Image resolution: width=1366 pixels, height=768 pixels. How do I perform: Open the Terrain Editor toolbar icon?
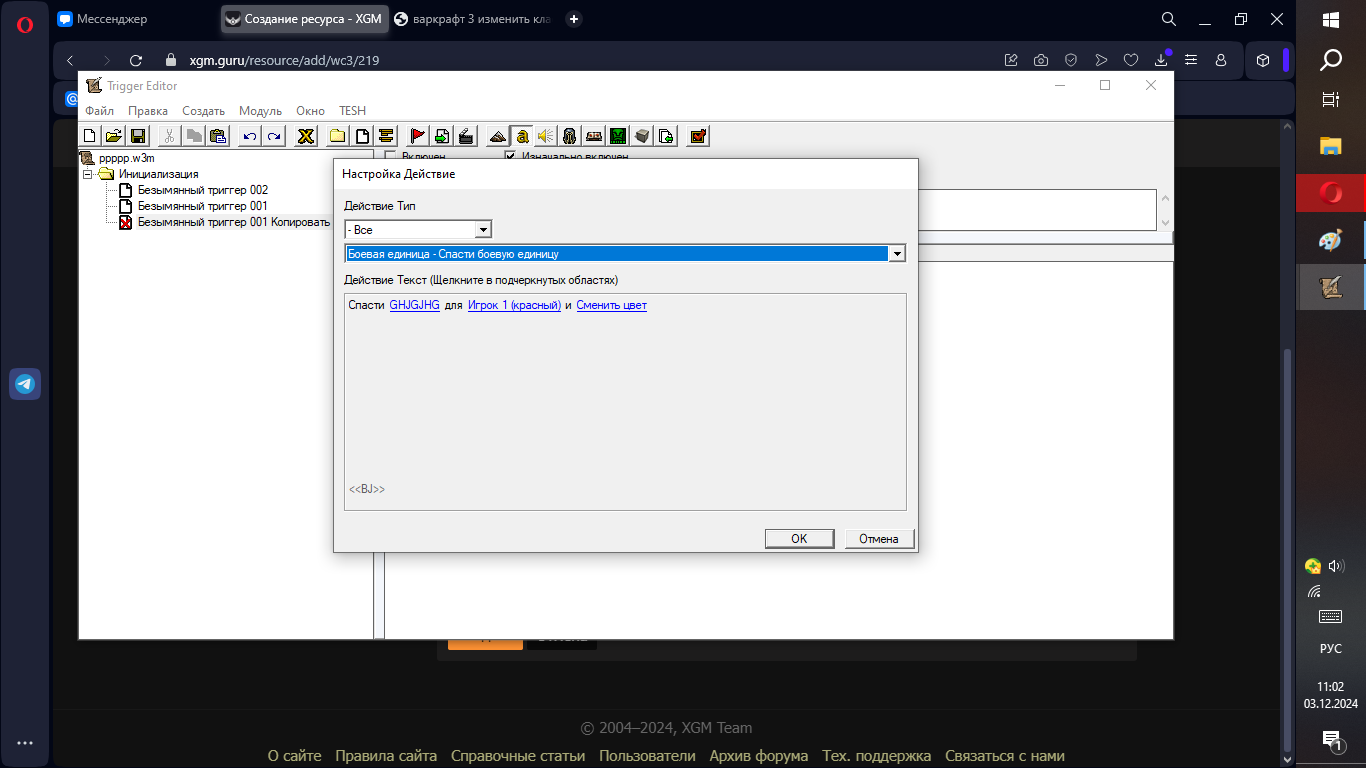[498, 136]
